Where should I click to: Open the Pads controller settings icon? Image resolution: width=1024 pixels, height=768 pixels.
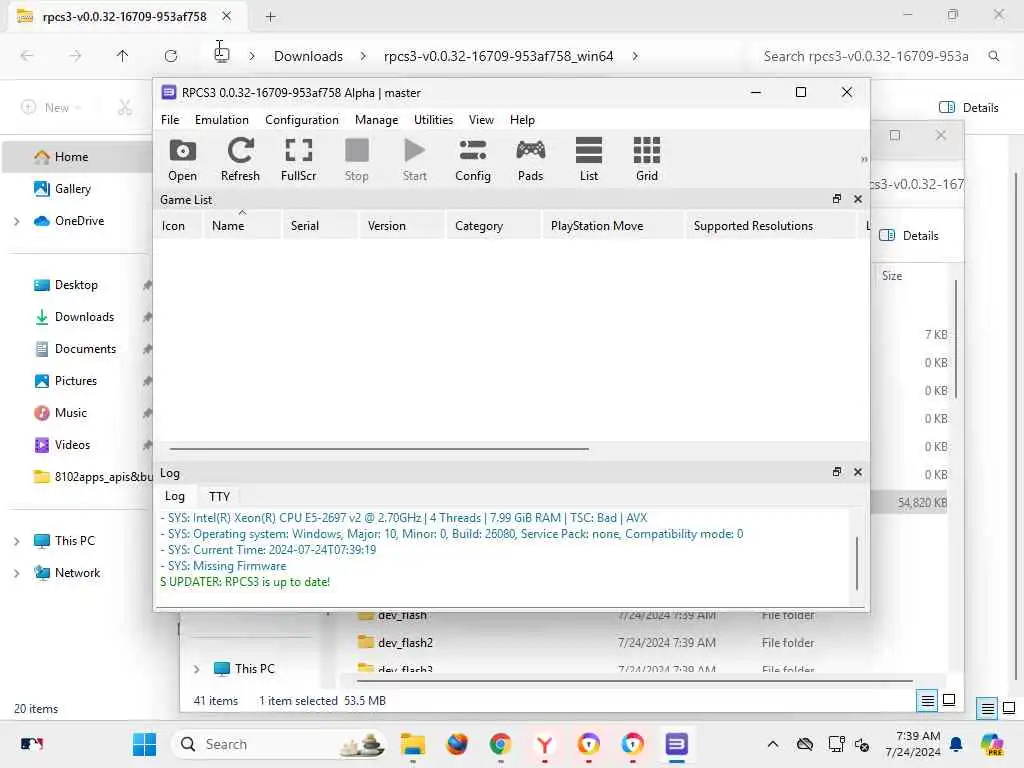tap(530, 159)
